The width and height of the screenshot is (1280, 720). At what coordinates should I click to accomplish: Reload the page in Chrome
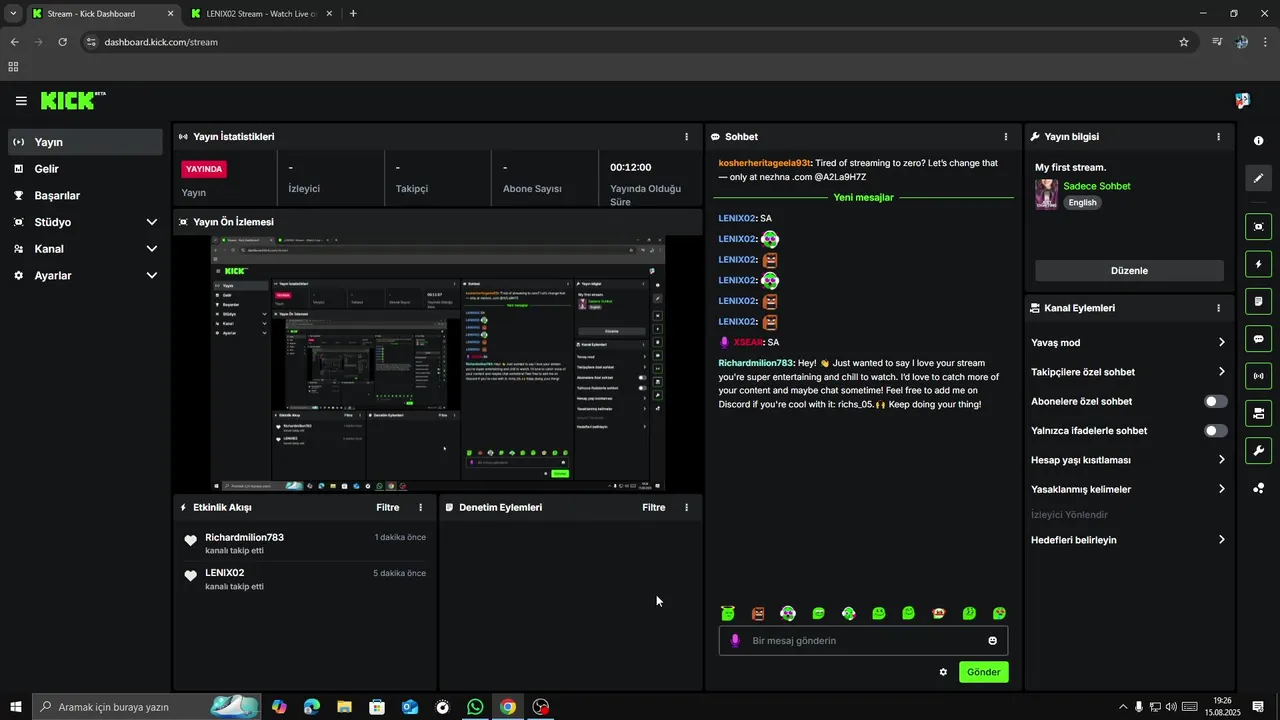62,42
